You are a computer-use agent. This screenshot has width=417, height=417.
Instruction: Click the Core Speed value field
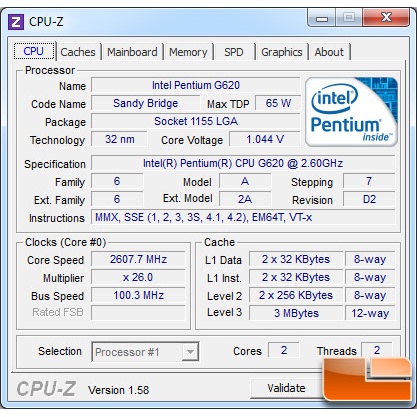tap(138, 259)
